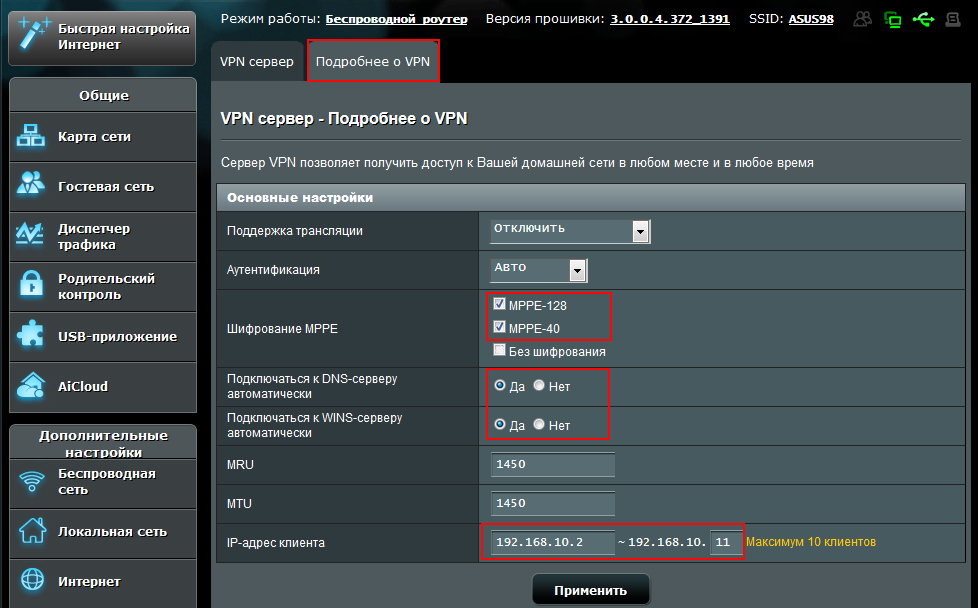The width and height of the screenshot is (978, 608).
Task: Click the 'Шифрование MPPE' label
Action: (x=283, y=329)
